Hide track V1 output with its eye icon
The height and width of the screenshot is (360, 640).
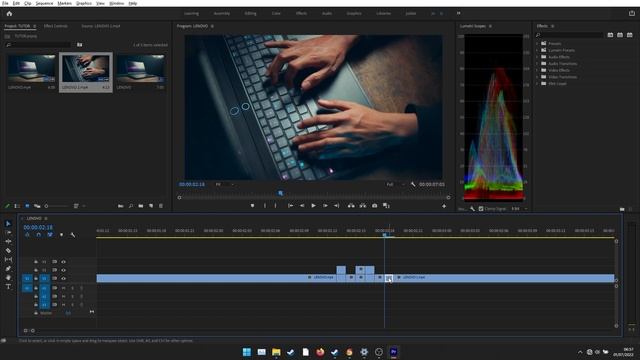[63, 278]
